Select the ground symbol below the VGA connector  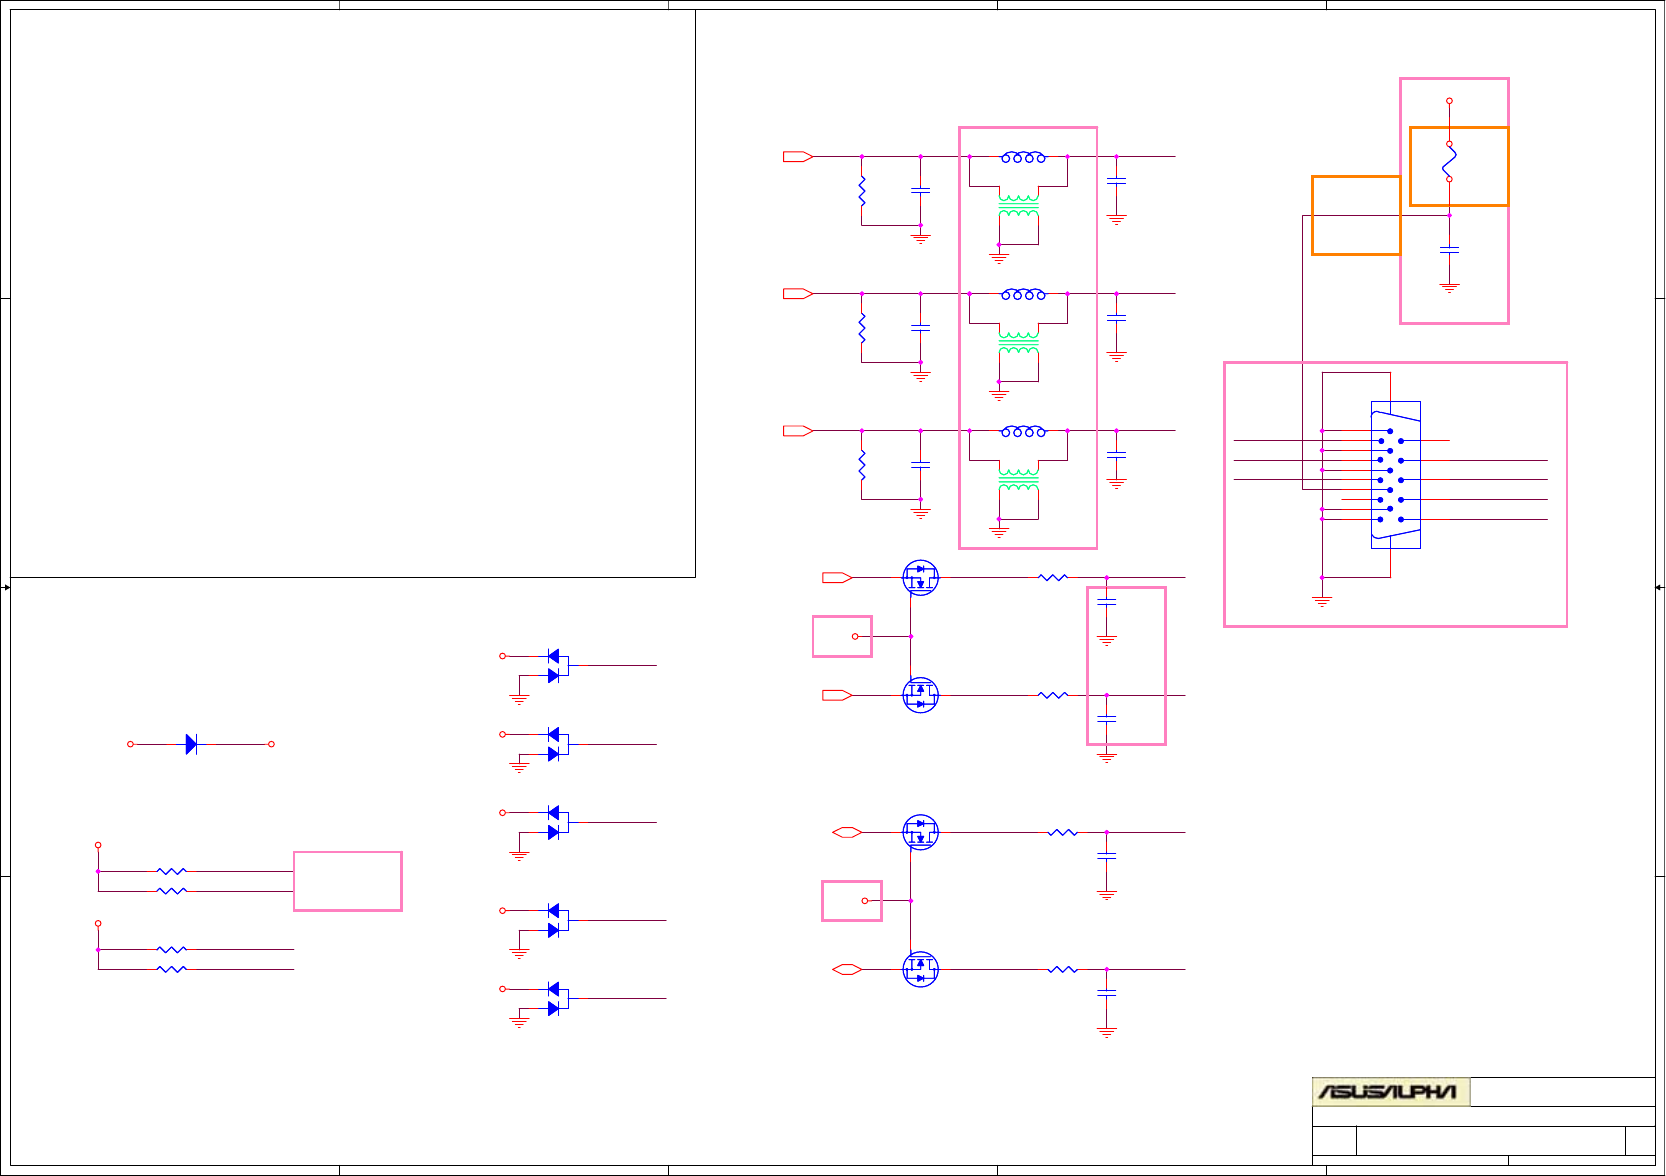tap(1322, 601)
